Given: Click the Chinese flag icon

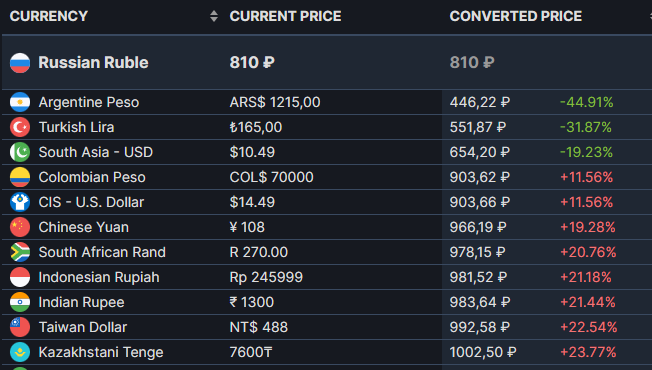Looking at the screenshot, I should coord(20,227).
